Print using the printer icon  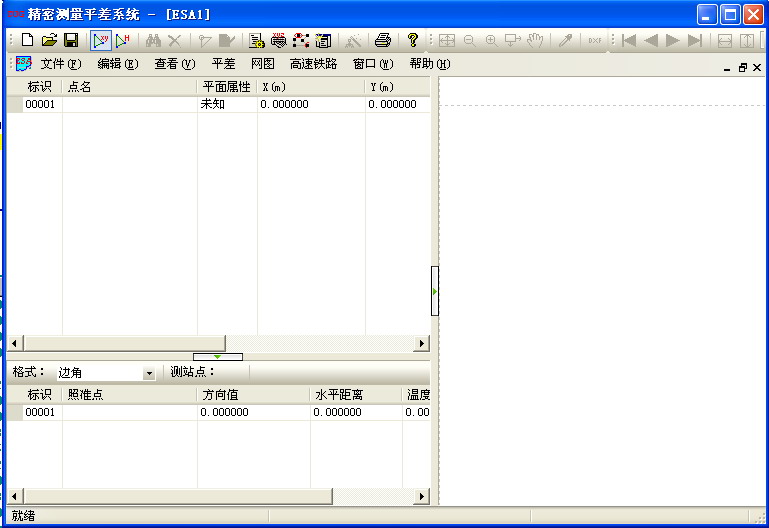pos(383,40)
